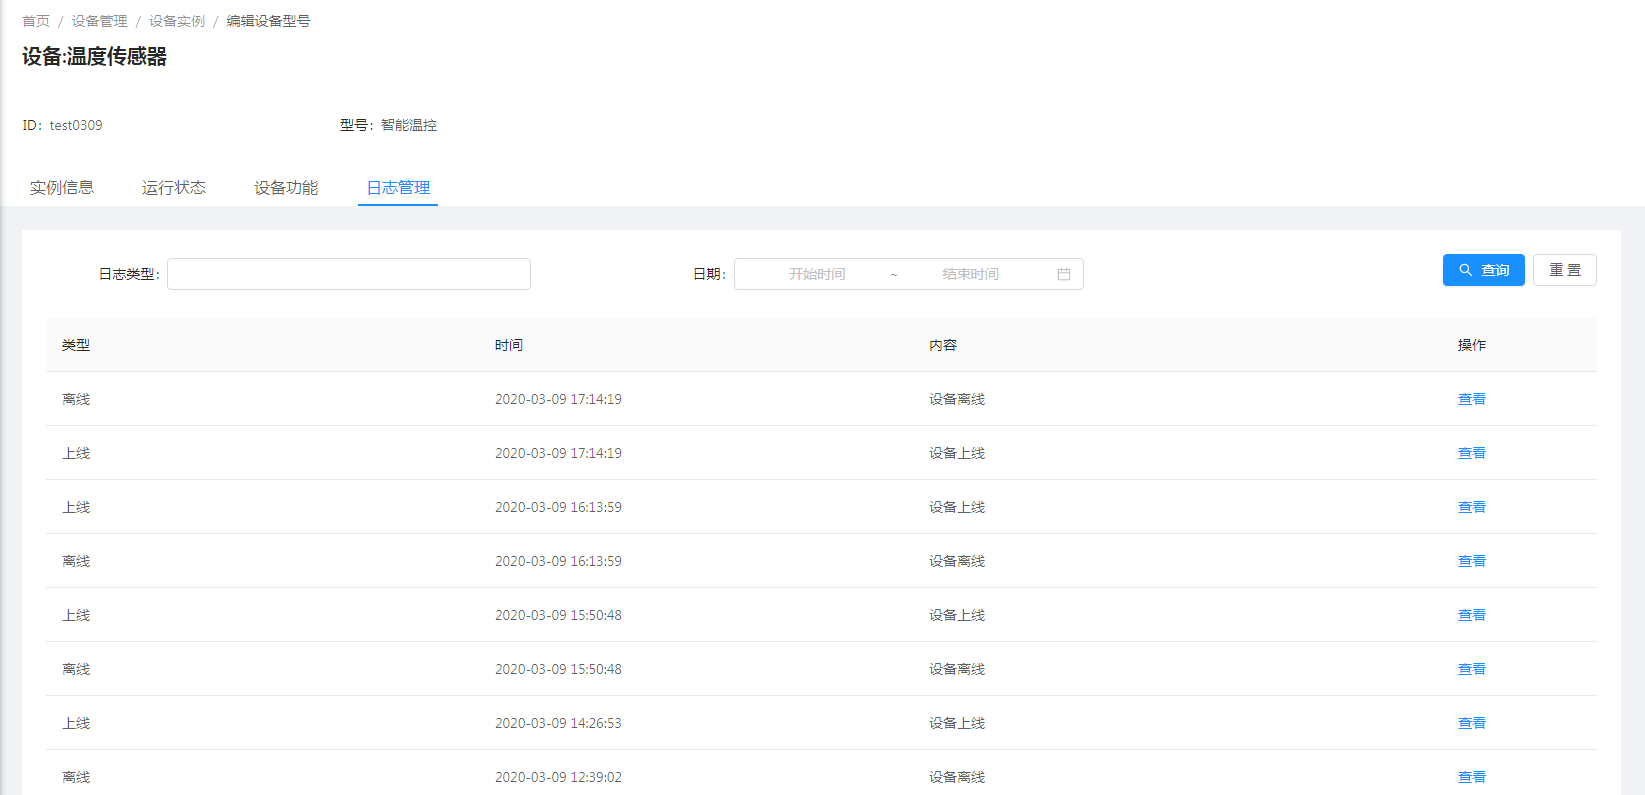Viewport: 1645px width, 795px height.
Task: Select the 结束时间 end time field
Action: click(970, 274)
